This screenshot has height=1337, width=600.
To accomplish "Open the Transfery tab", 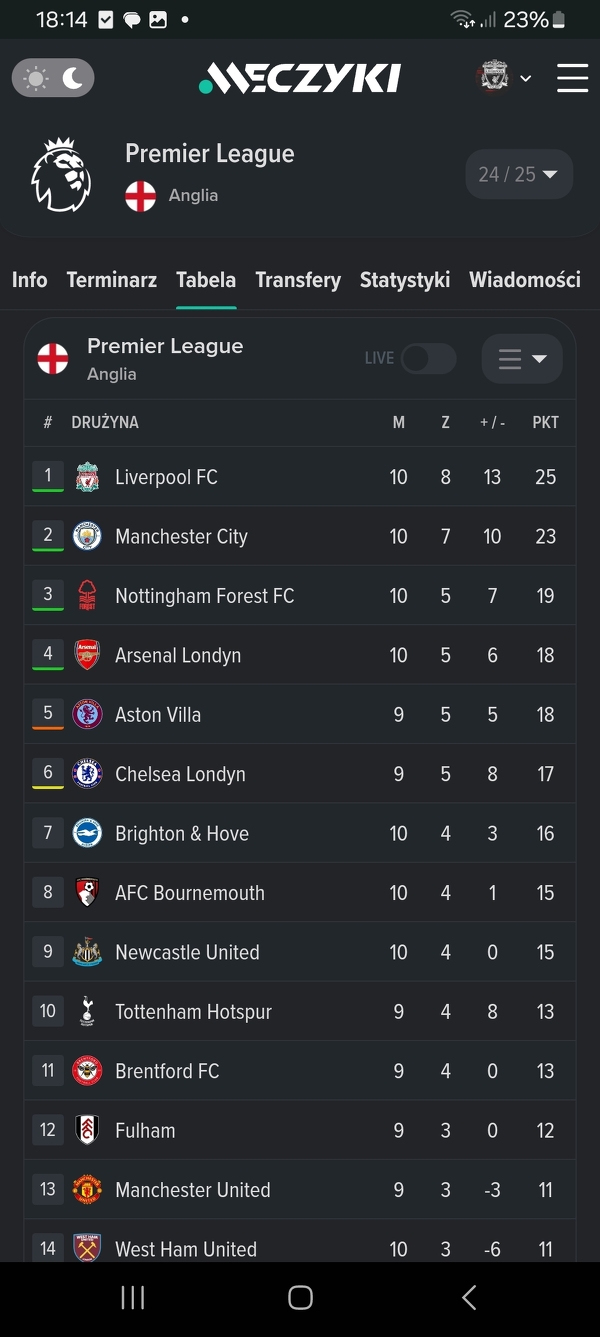I will (x=298, y=280).
